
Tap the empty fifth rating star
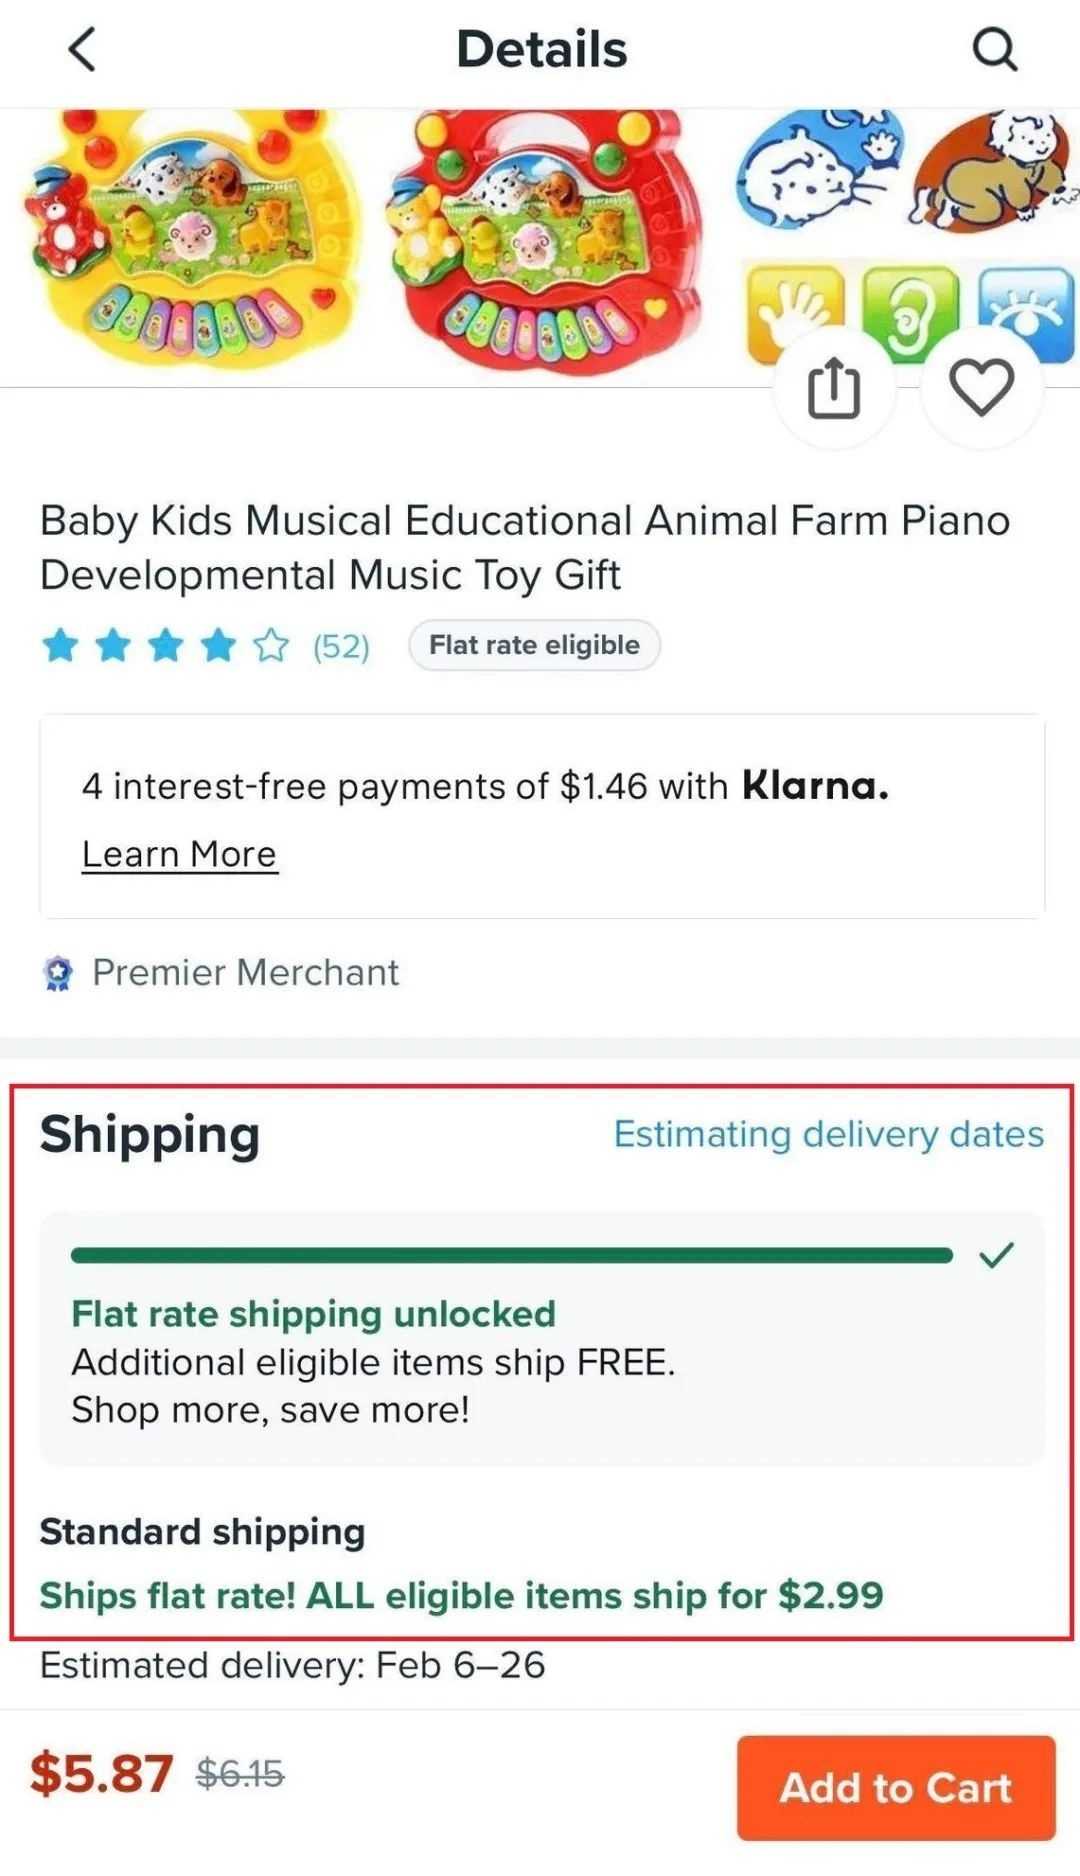(270, 646)
